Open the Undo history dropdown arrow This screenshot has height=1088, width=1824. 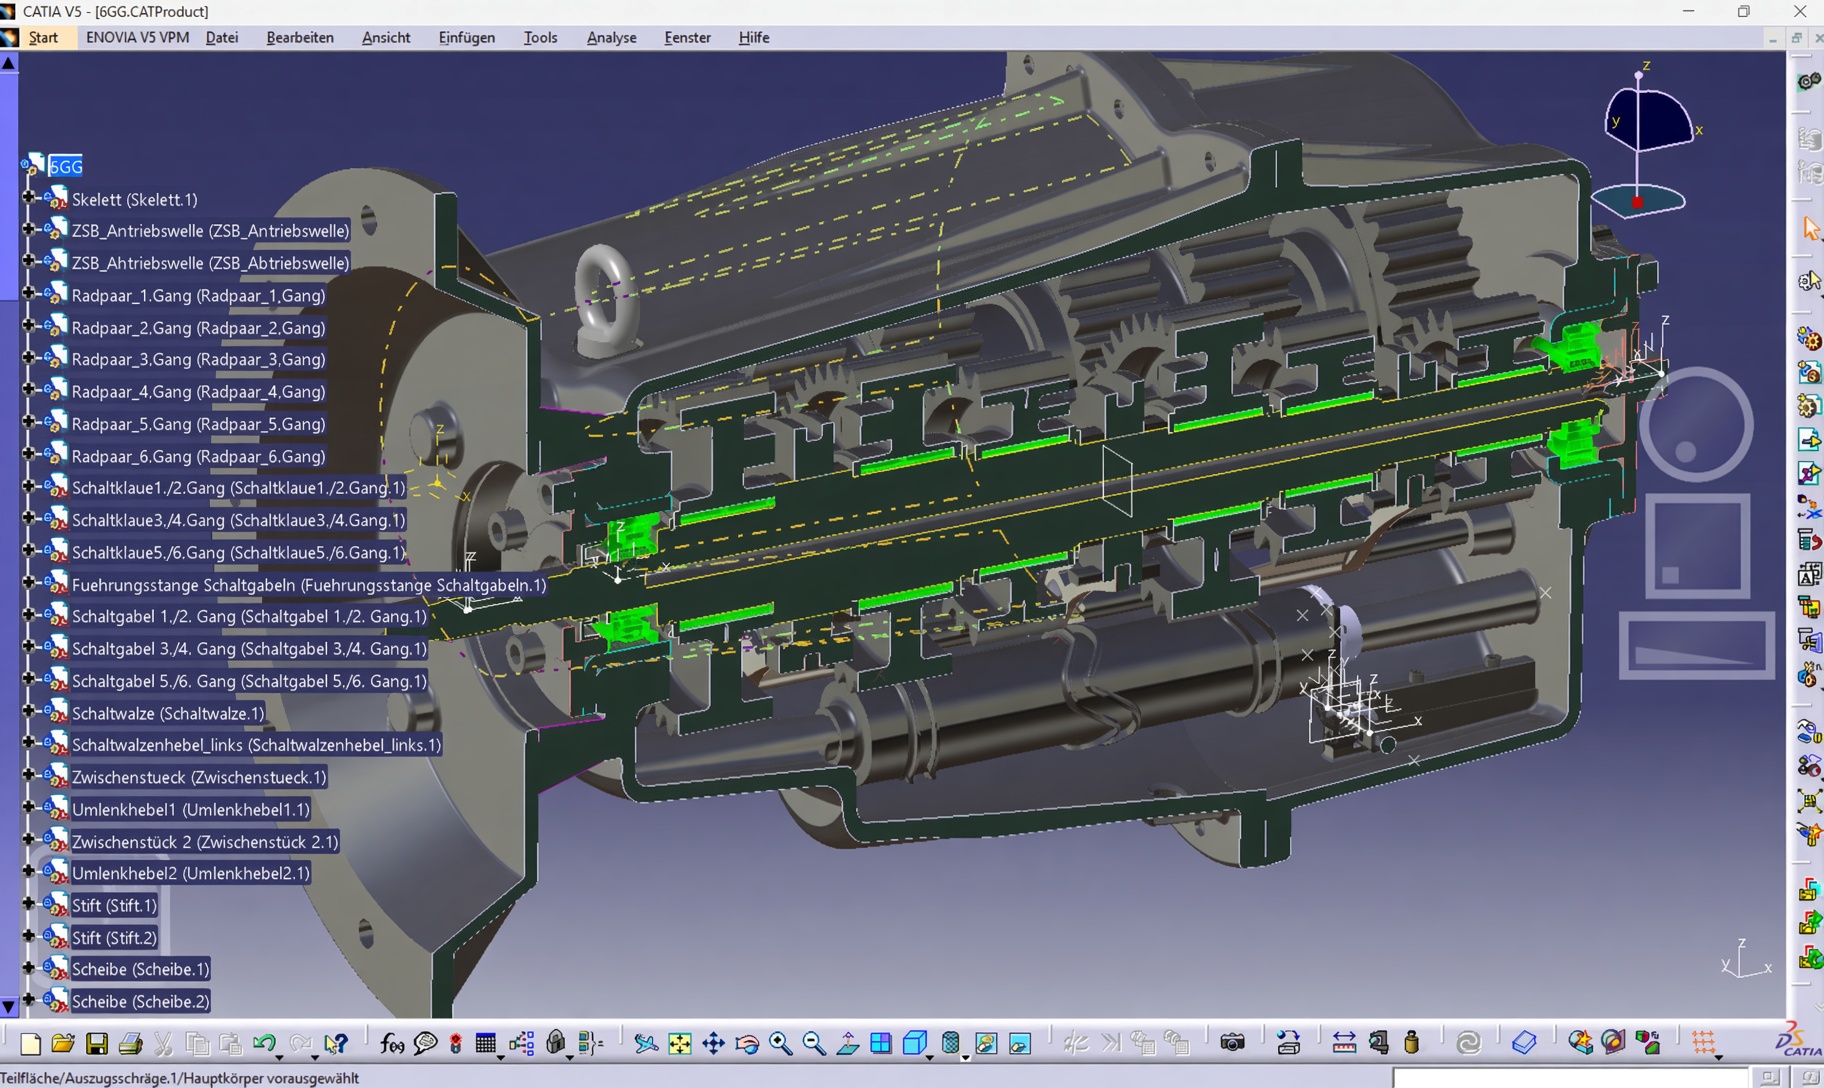[x=279, y=1056]
